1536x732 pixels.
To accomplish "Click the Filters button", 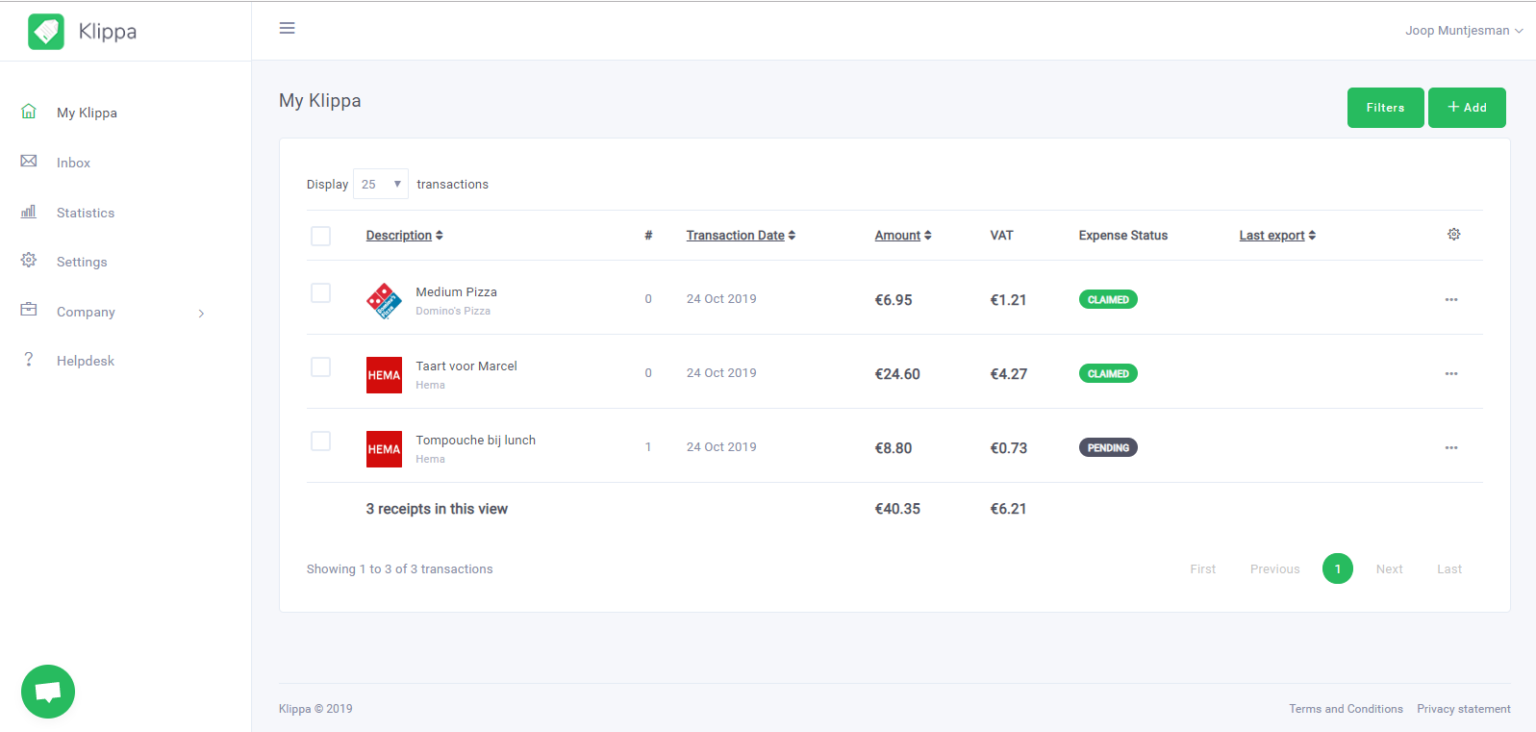I will coord(1385,107).
